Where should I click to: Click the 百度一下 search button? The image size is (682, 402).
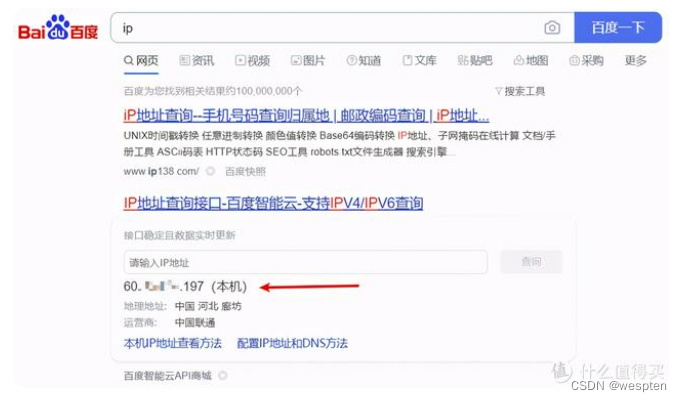[x=618, y=27]
